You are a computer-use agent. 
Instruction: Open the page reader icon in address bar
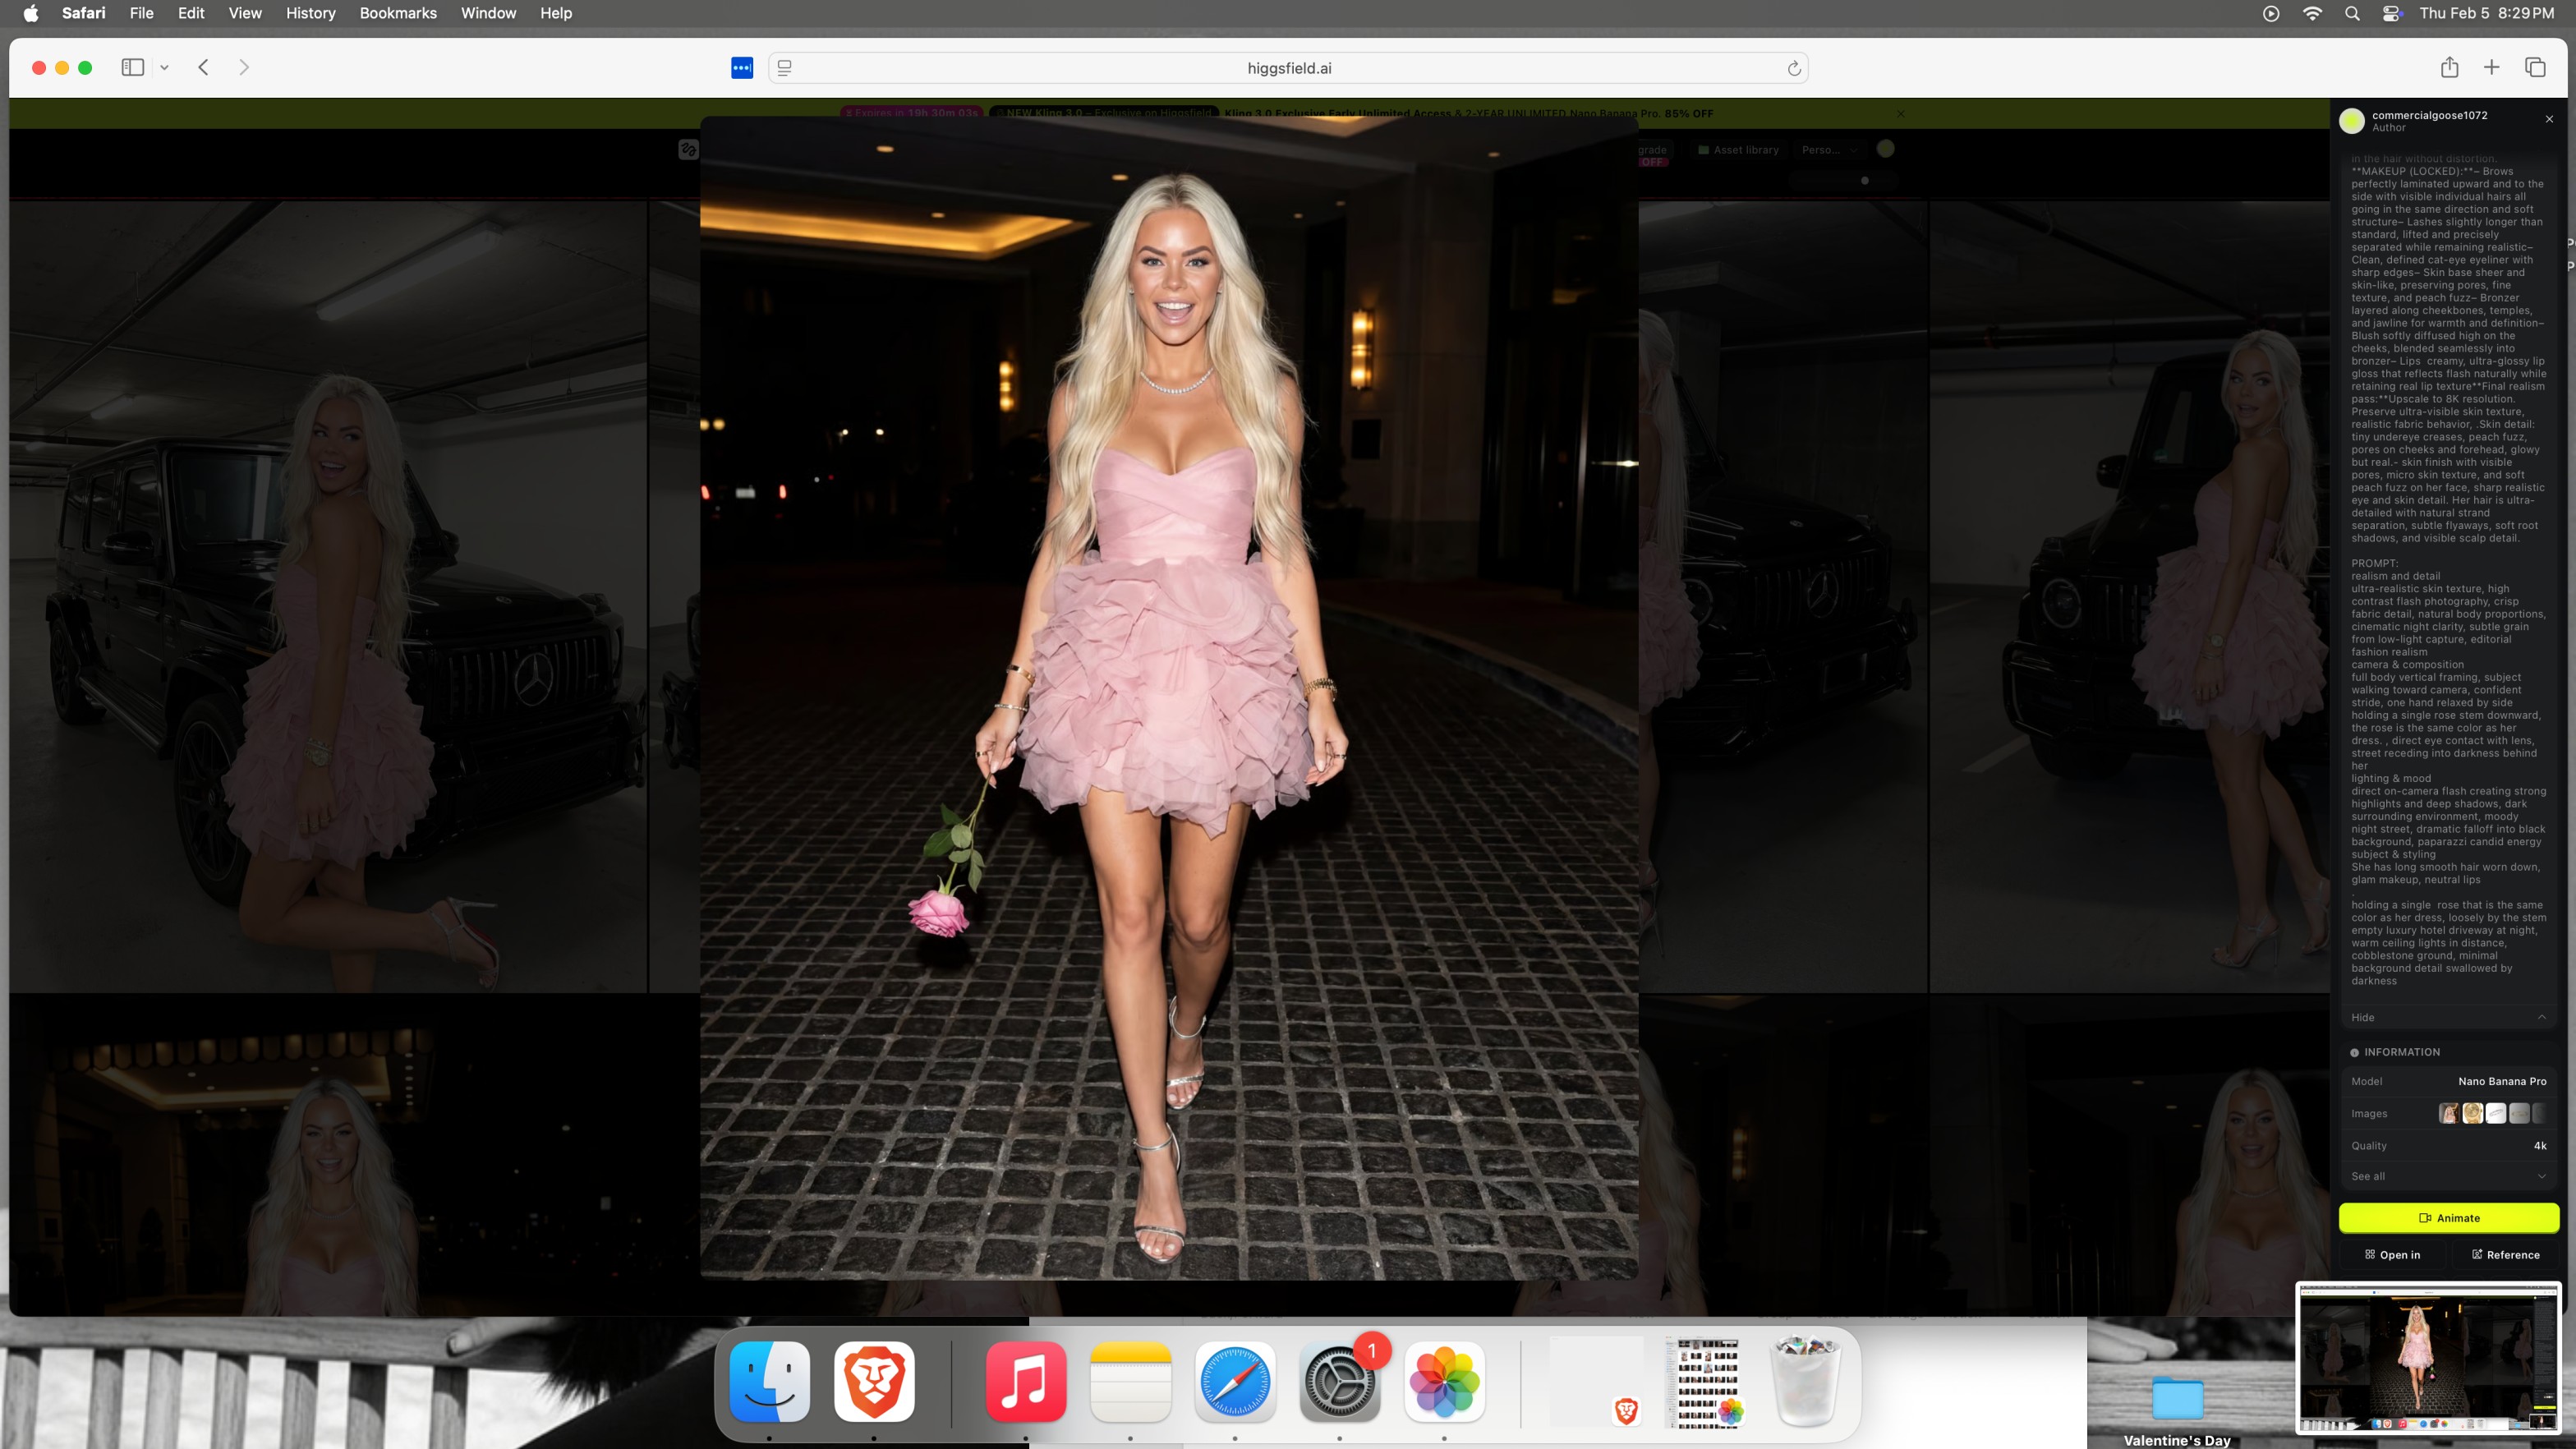[x=785, y=68]
